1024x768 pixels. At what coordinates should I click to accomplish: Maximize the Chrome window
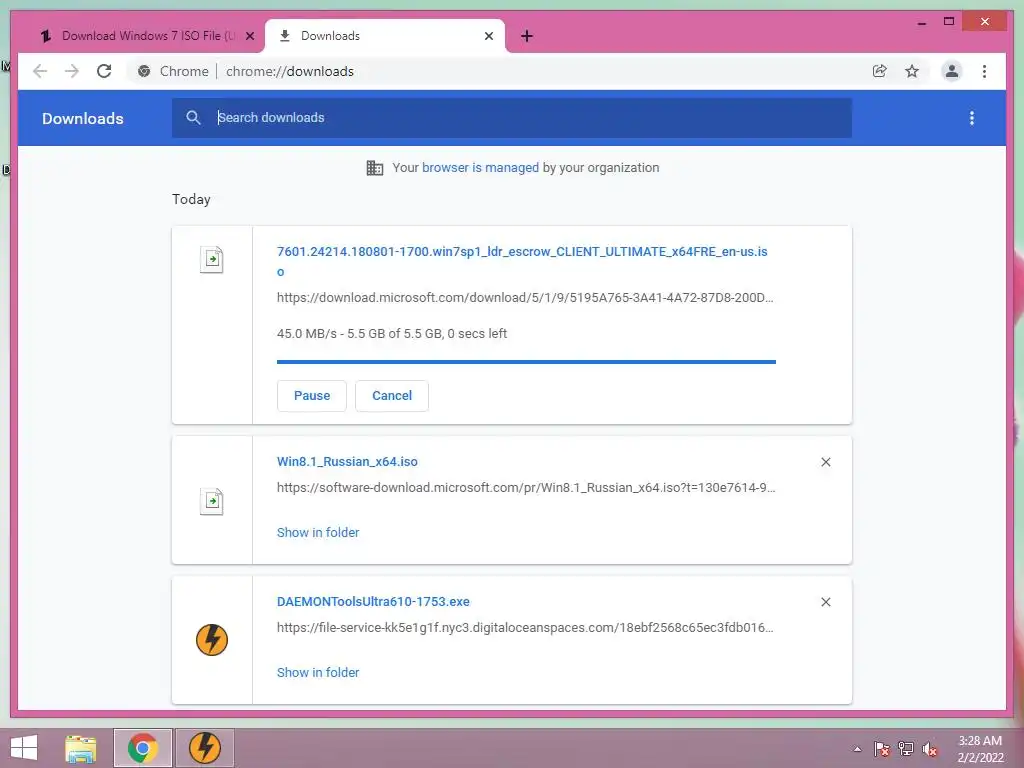(x=949, y=22)
